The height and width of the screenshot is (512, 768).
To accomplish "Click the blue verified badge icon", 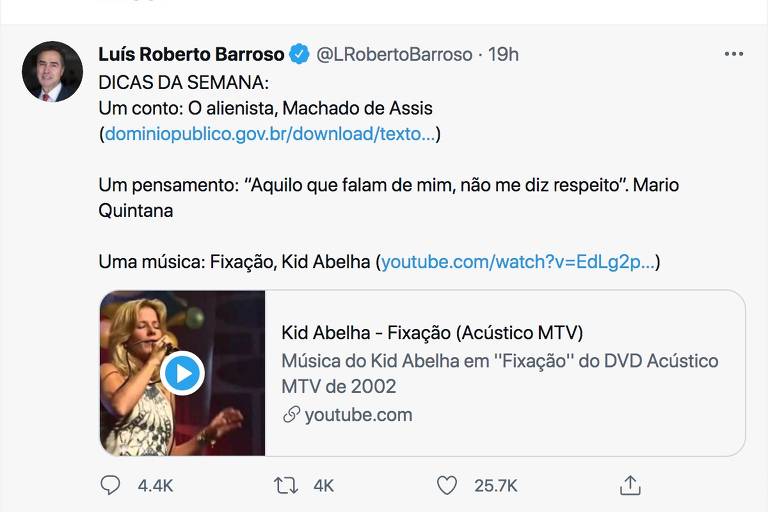I will pyautogui.click(x=299, y=54).
